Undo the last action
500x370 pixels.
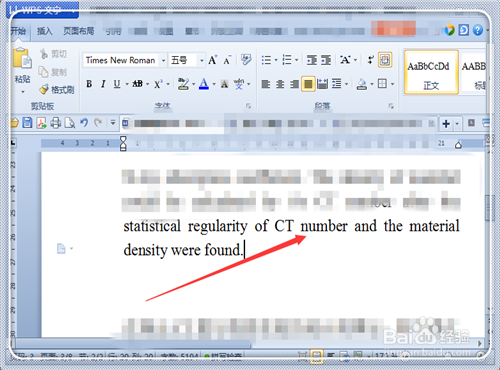pos(84,123)
